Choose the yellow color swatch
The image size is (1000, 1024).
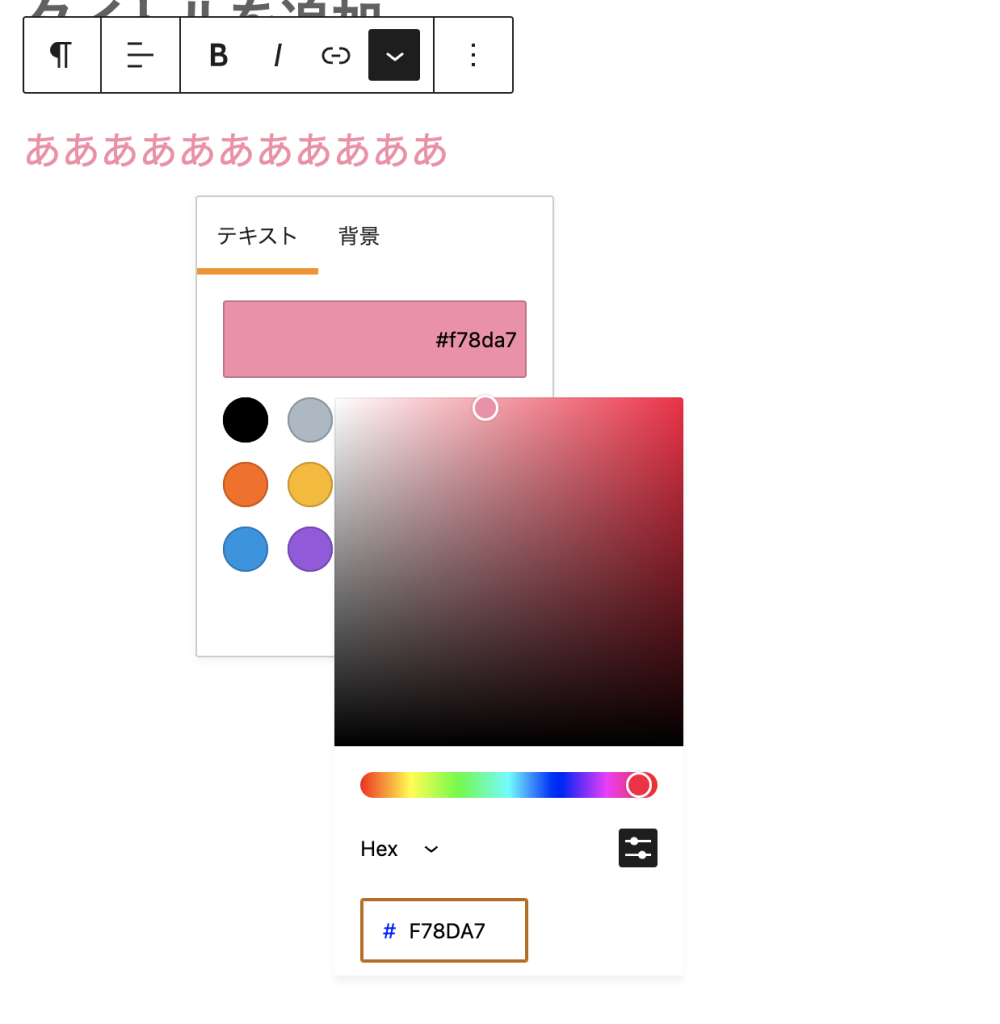point(310,485)
